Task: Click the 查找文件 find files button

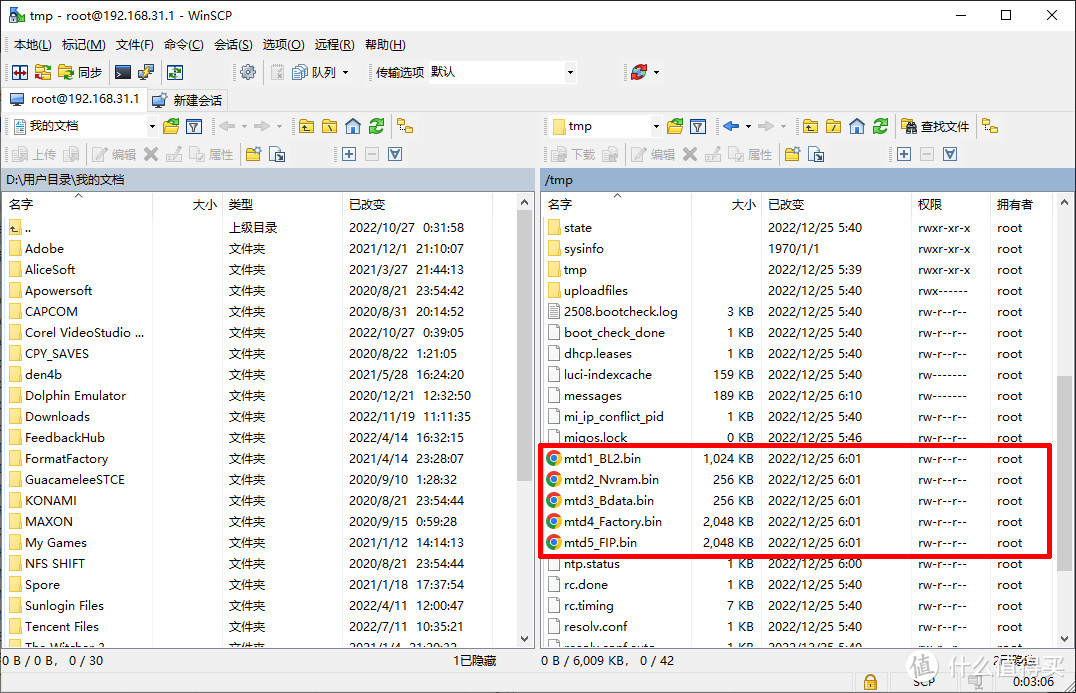Action: click(936, 126)
